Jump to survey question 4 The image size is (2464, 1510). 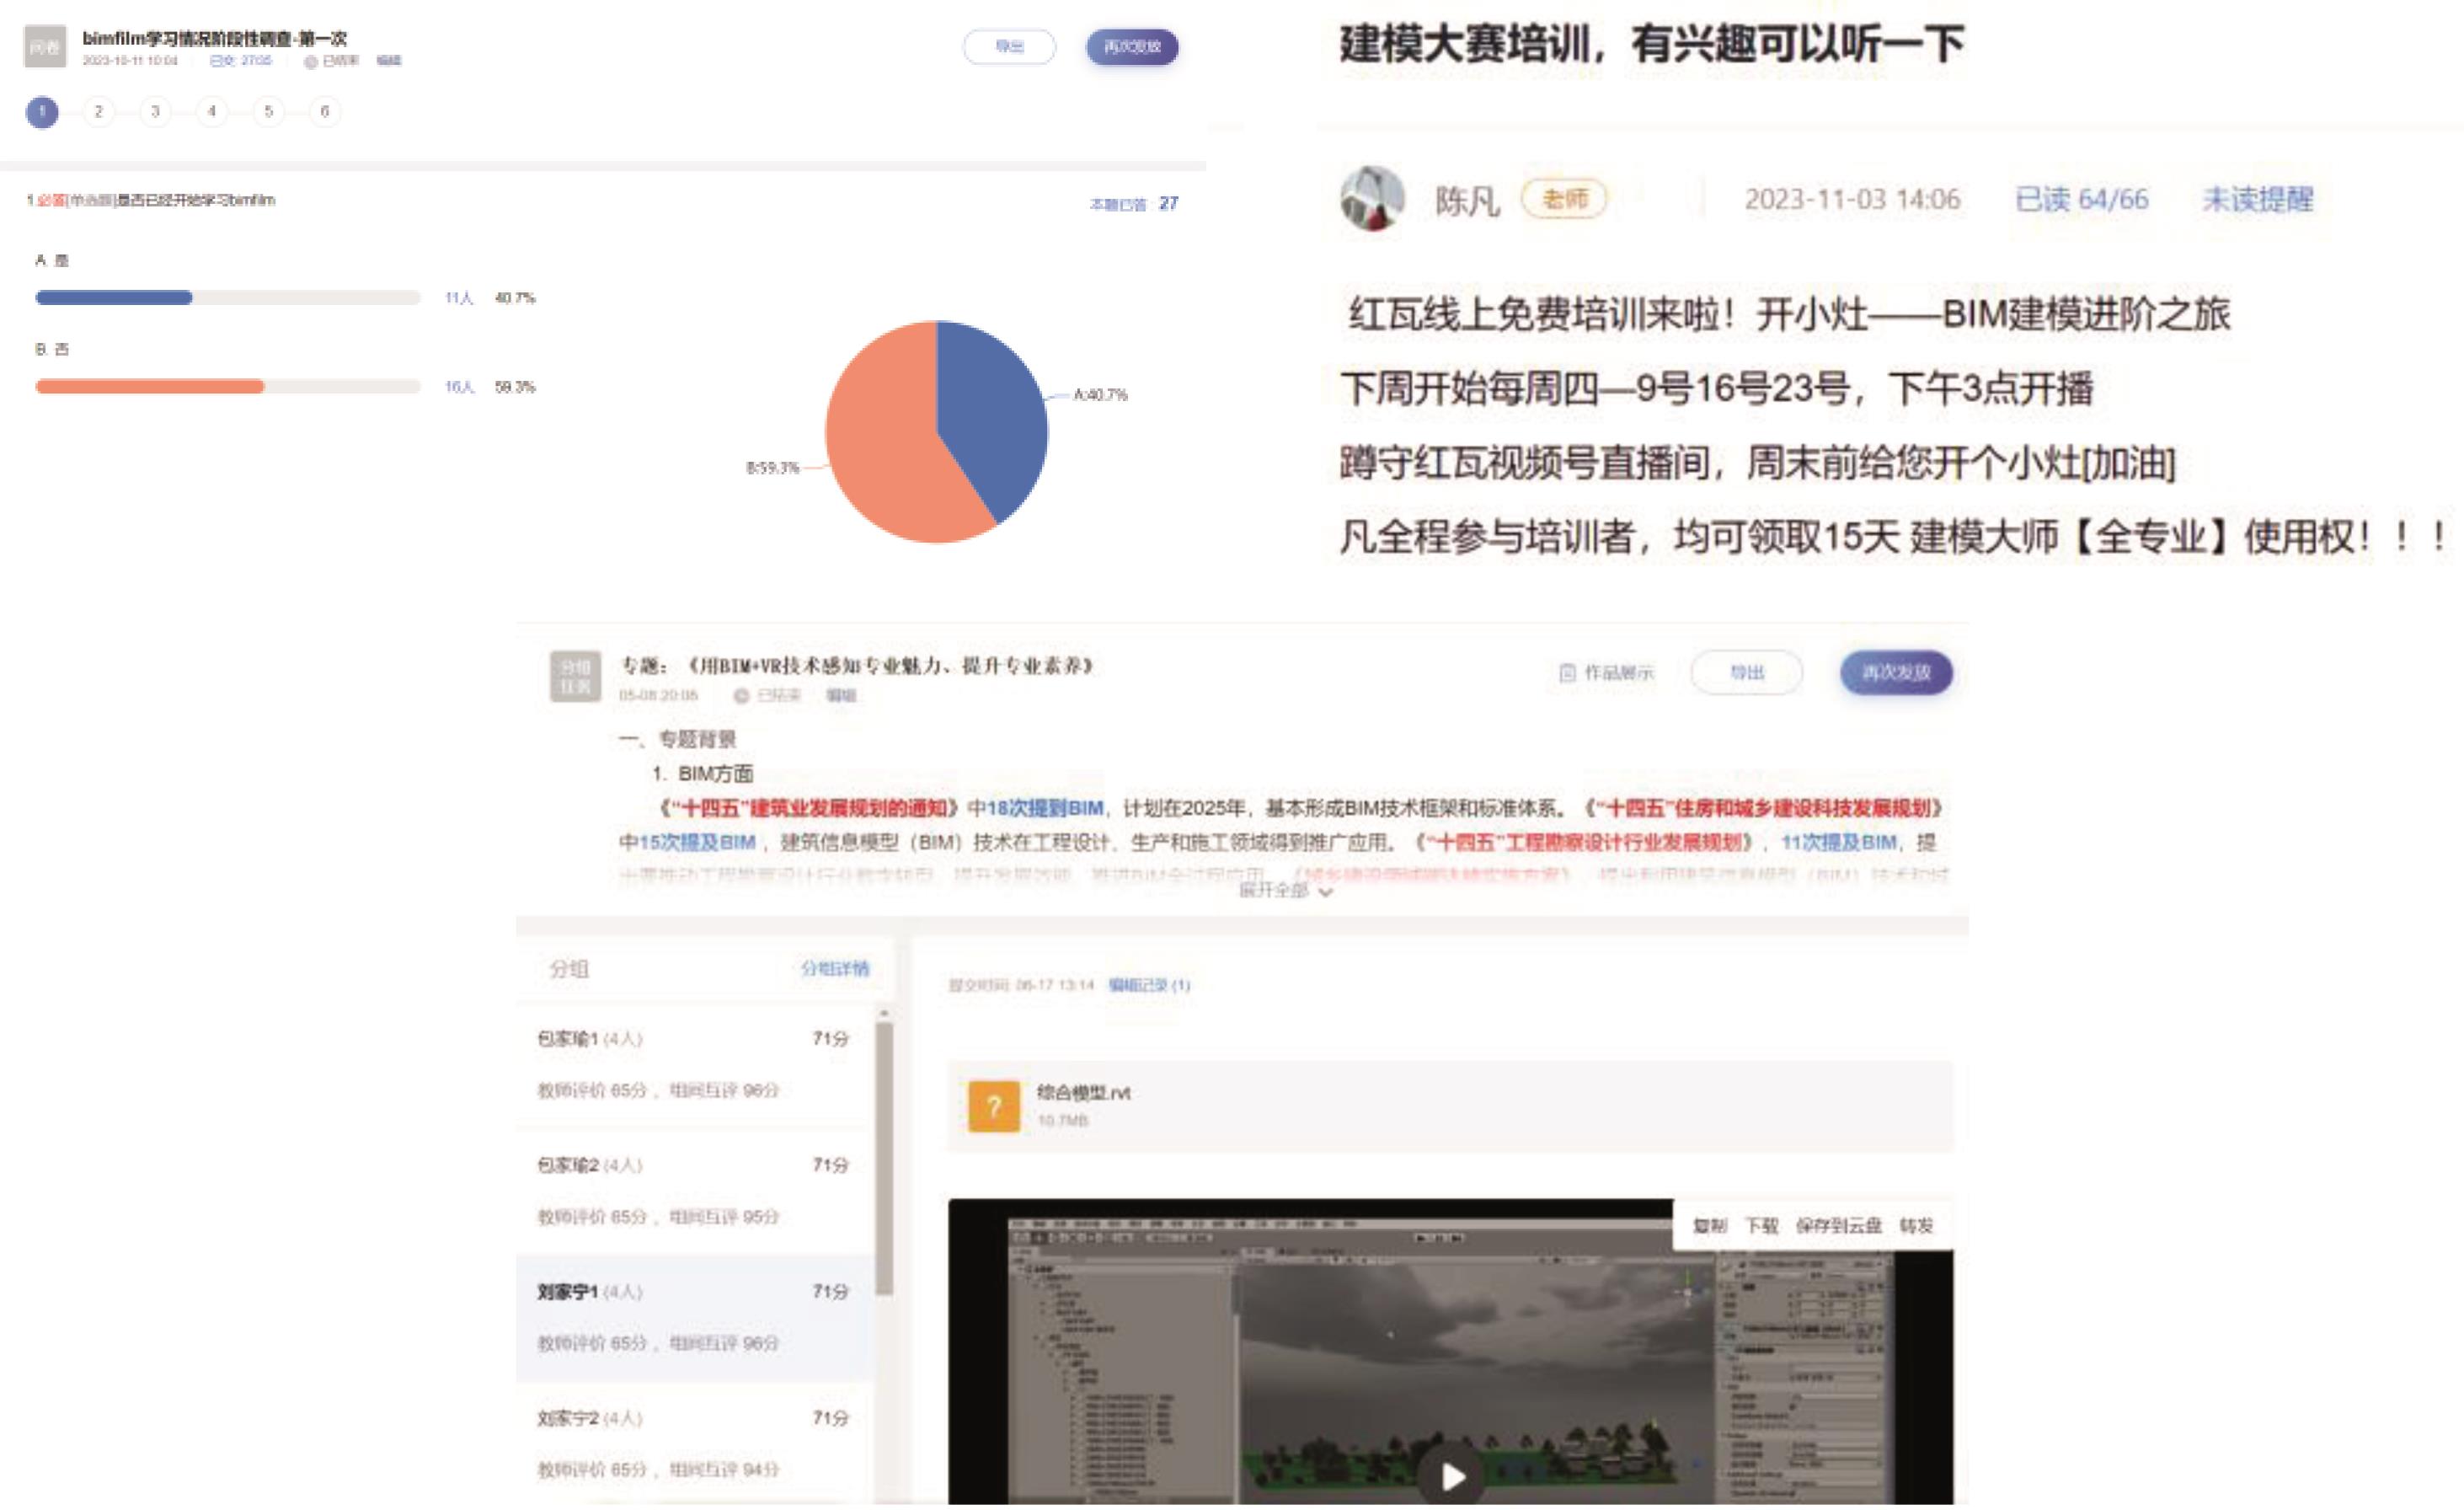coord(211,111)
